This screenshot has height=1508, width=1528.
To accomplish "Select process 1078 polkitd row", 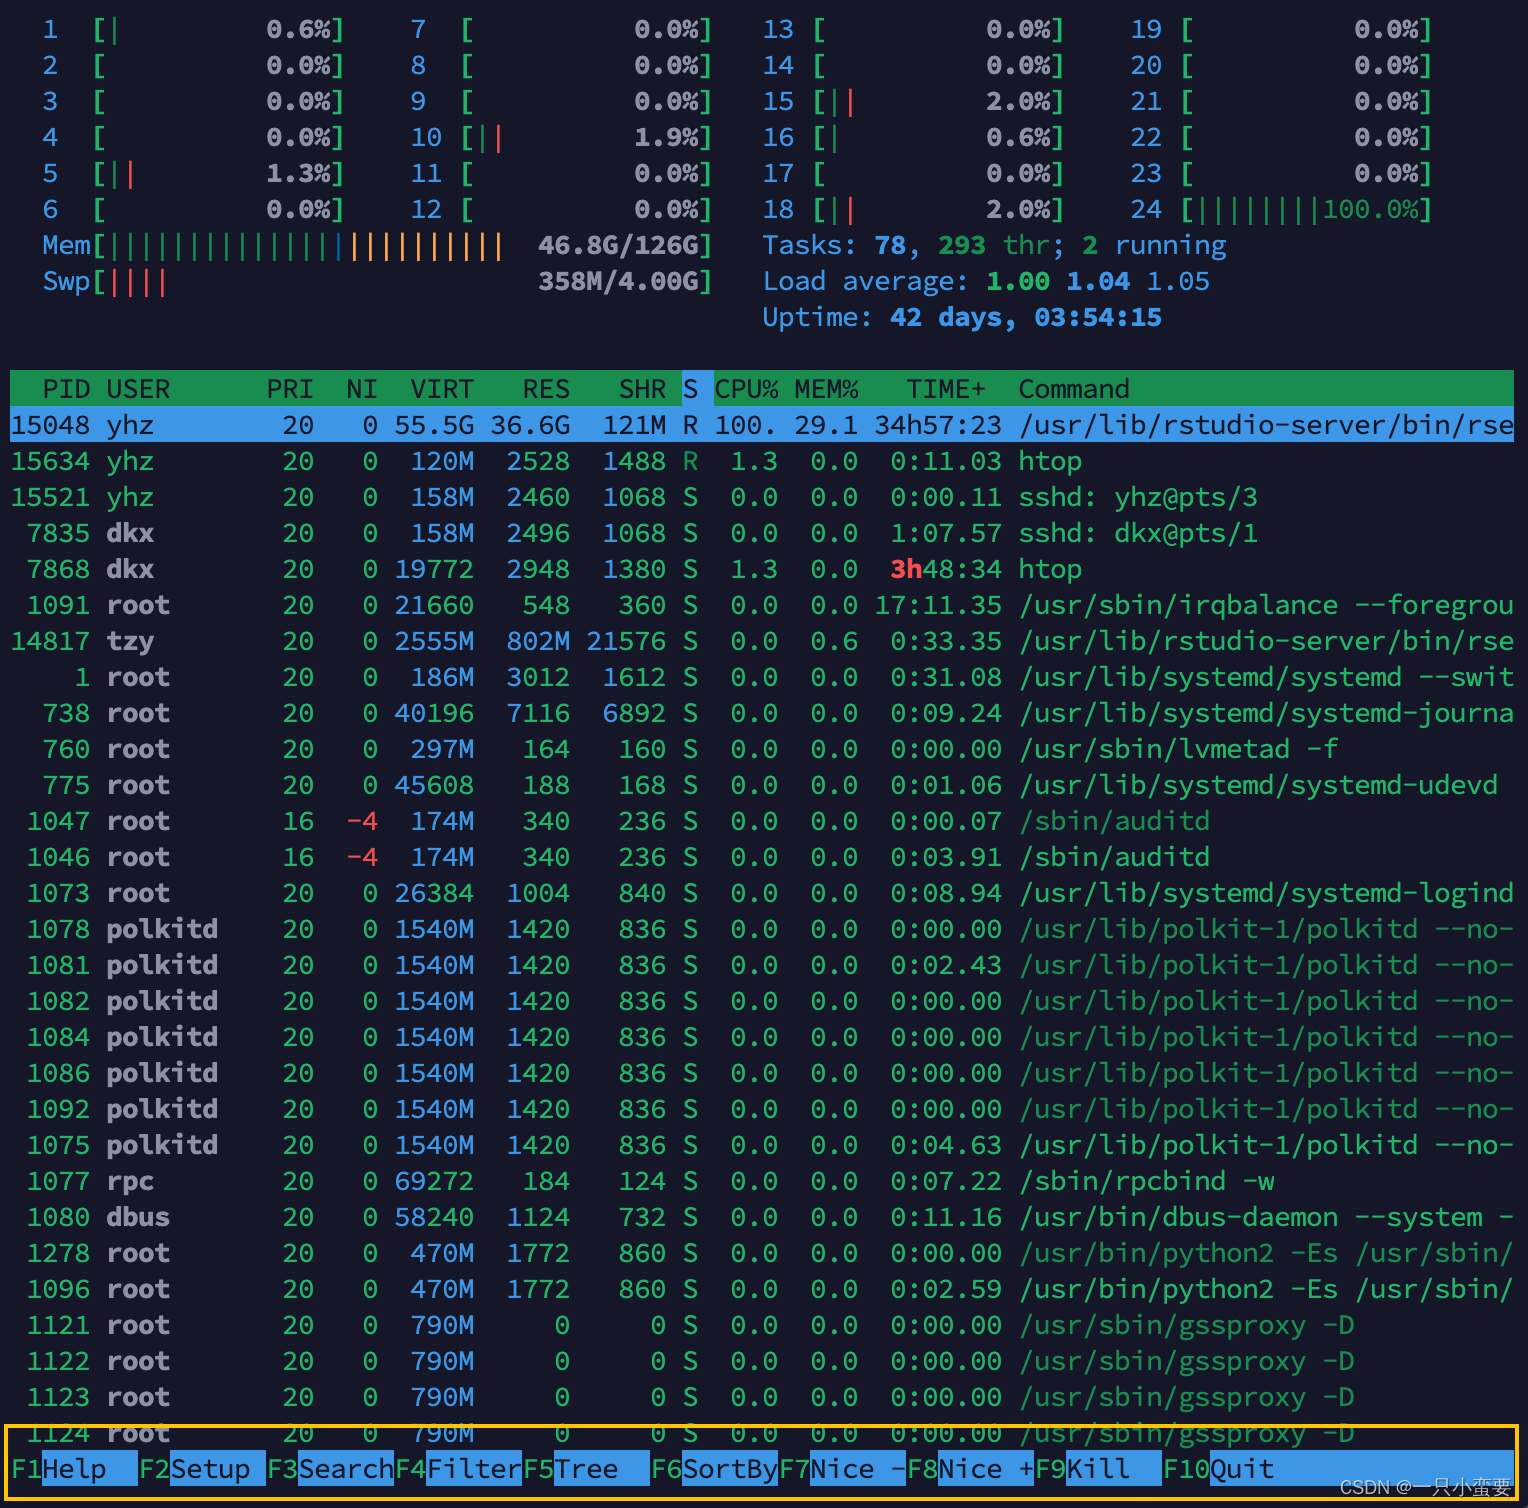I will click(x=762, y=929).
